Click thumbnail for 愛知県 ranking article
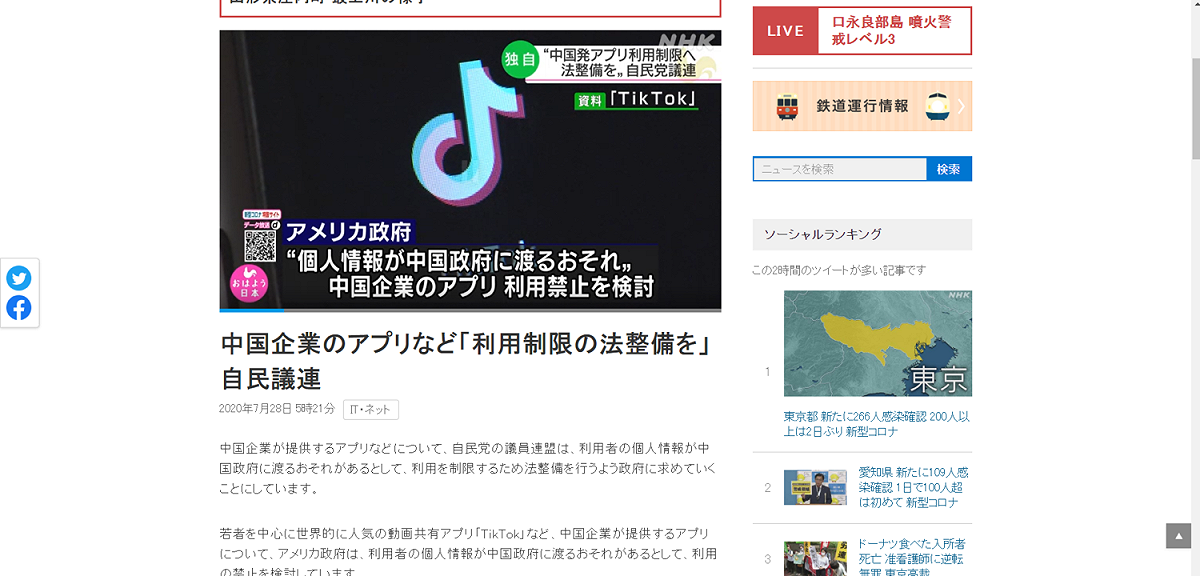 (x=815, y=487)
